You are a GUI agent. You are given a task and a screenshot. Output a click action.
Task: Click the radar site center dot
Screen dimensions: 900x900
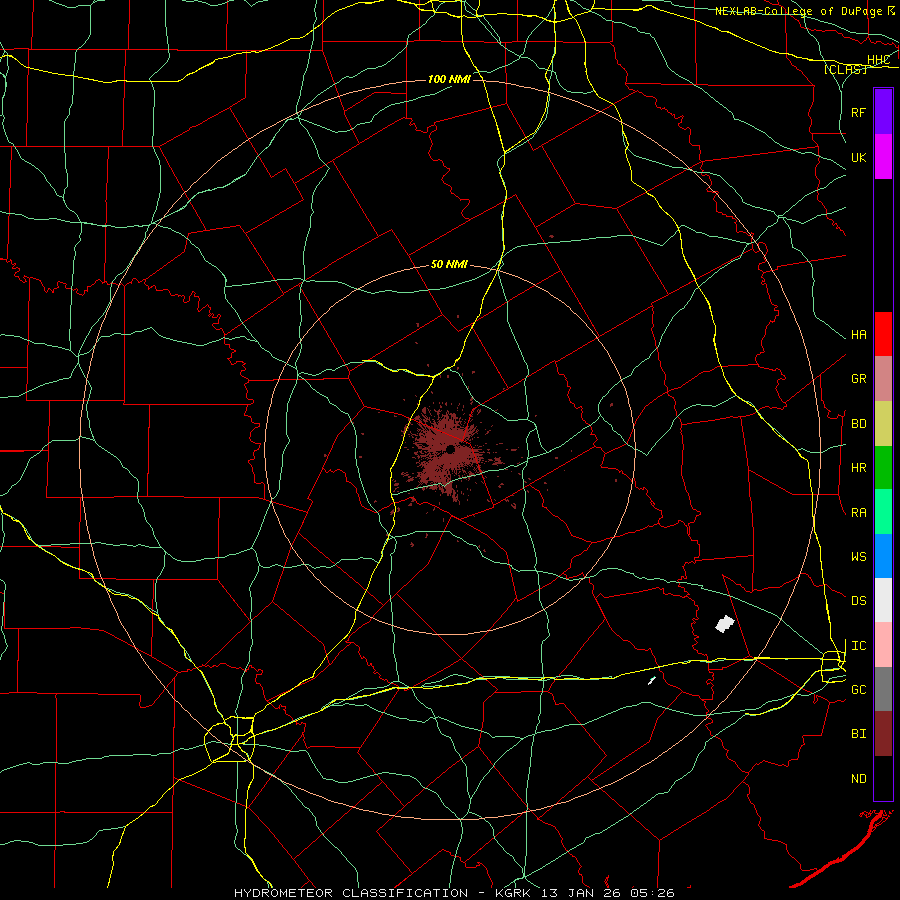pyautogui.click(x=451, y=449)
